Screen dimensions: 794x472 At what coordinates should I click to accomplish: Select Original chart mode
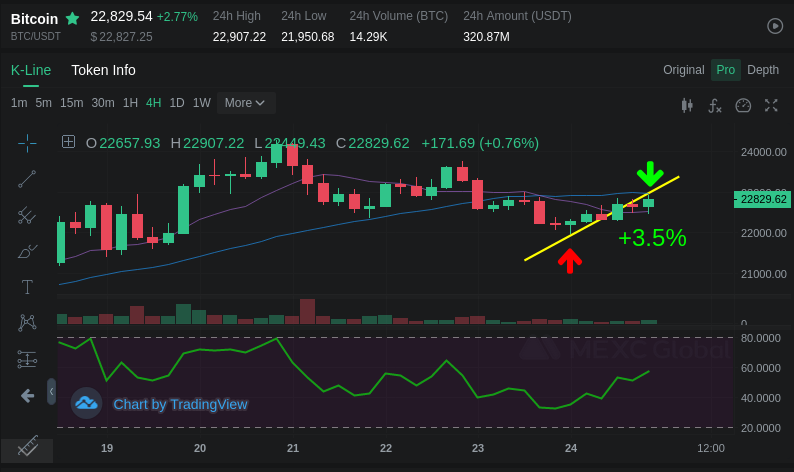click(x=684, y=70)
